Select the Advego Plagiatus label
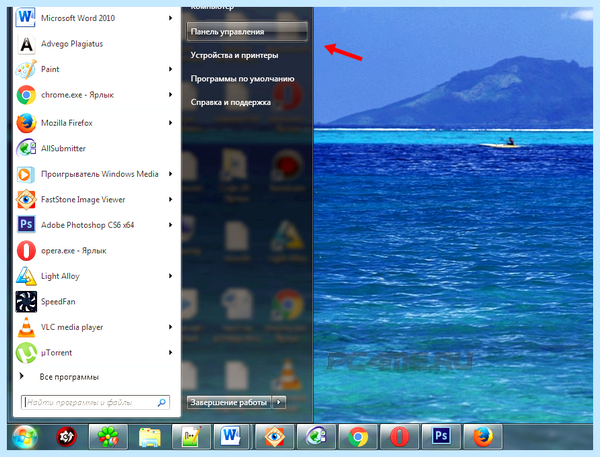This screenshot has width=600, height=457. click(x=72, y=44)
